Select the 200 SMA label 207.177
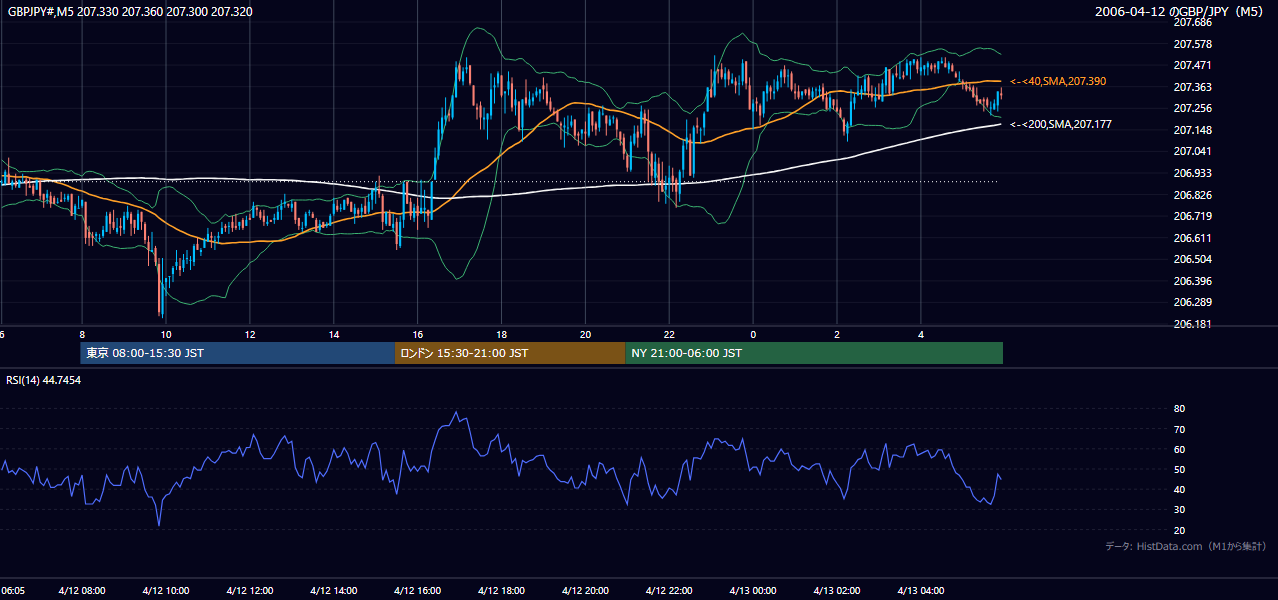1278x600 pixels. pyautogui.click(x=1061, y=125)
